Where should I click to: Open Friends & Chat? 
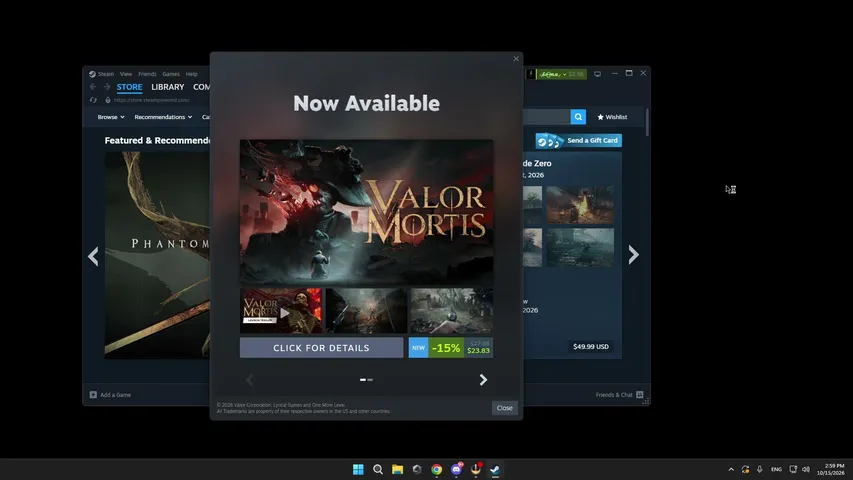click(x=620, y=395)
